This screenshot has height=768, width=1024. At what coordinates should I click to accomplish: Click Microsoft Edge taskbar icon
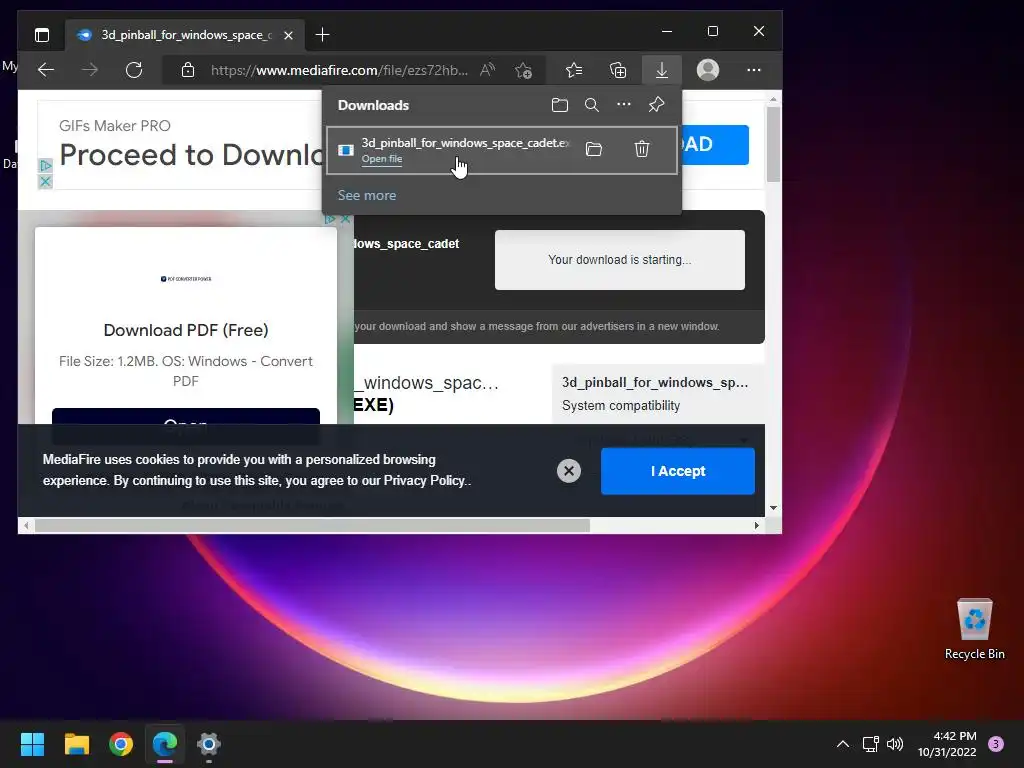point(165,744)
